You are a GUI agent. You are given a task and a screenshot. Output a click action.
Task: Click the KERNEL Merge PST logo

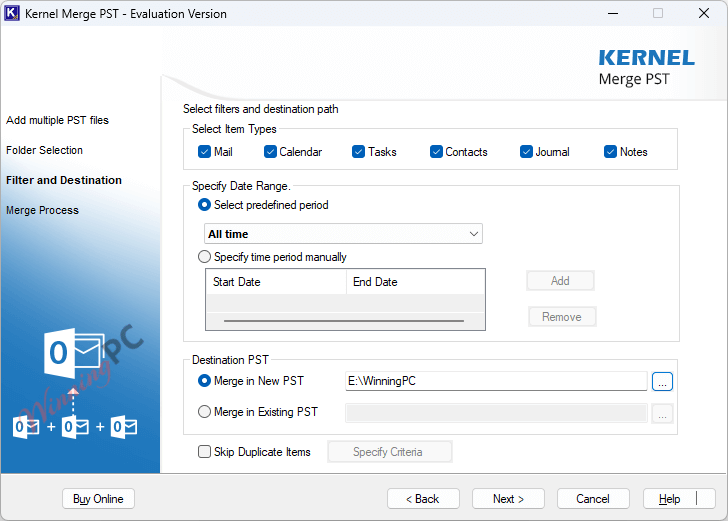tap(646, 68)
